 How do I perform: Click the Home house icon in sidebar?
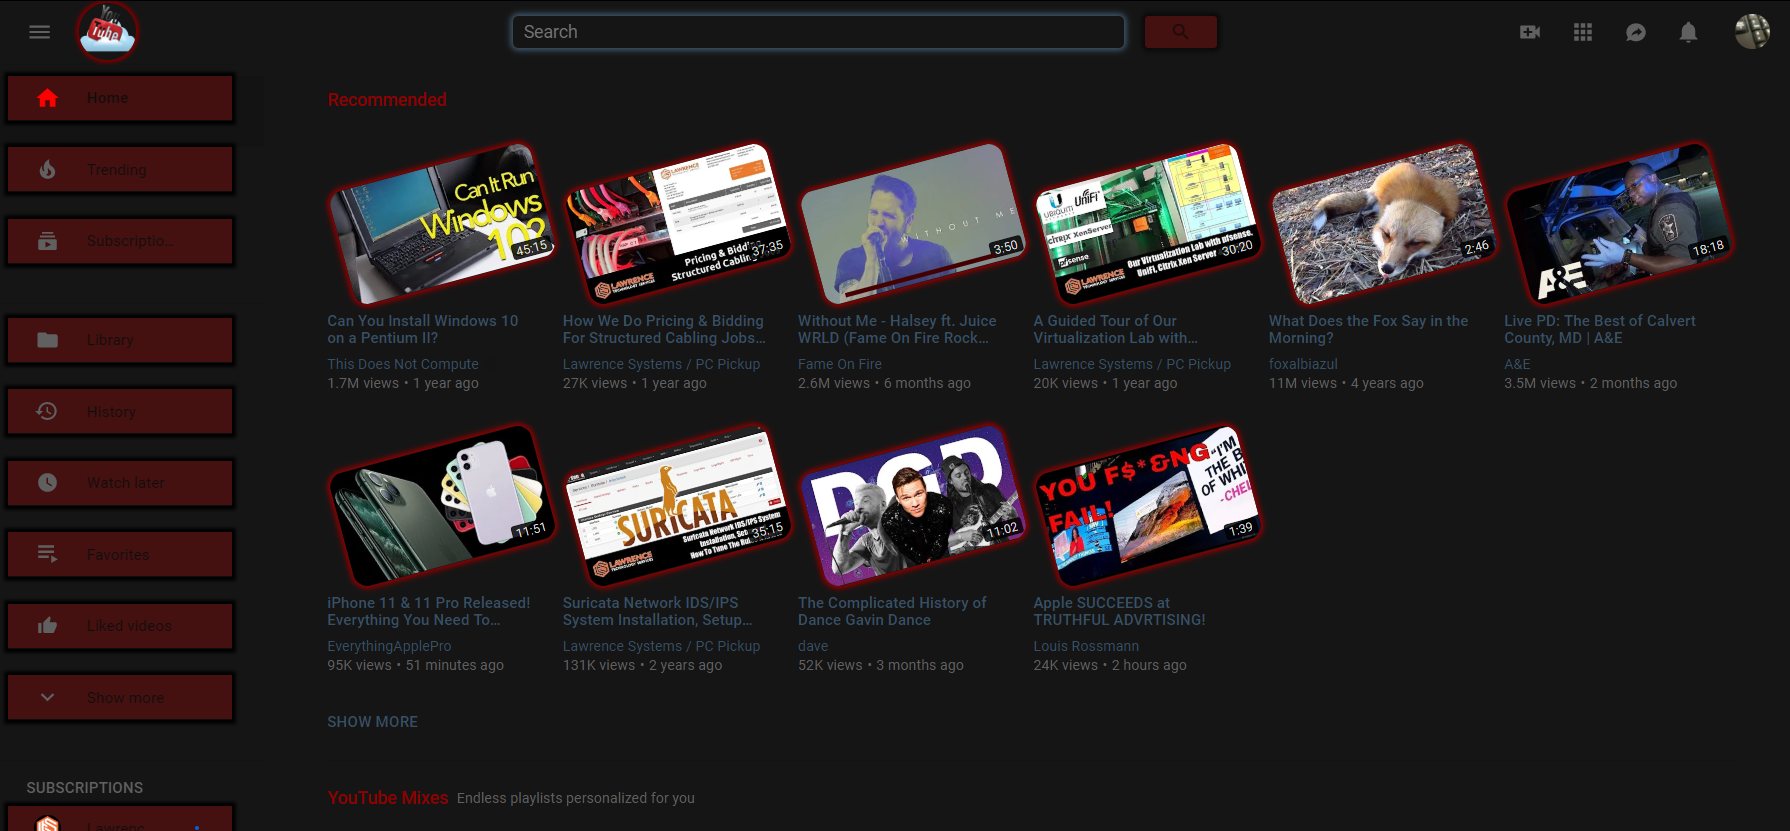(47, 98)
